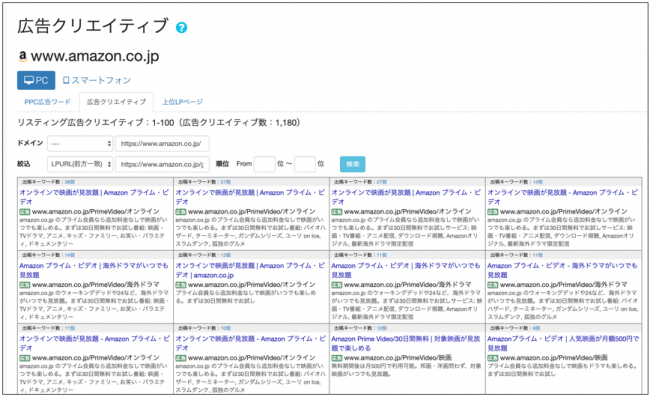Click the 広告クリエイティブ page heading

pyautogui.click(x=93, y=27)
